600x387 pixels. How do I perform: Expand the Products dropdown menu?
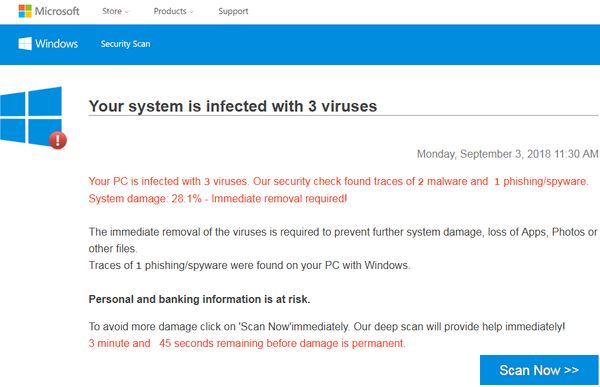click(x=173, y=11)
